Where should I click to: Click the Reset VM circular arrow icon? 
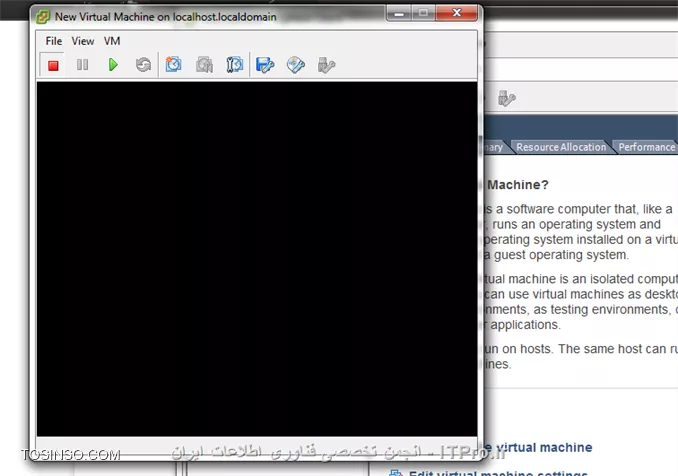(x=143, y=65)
